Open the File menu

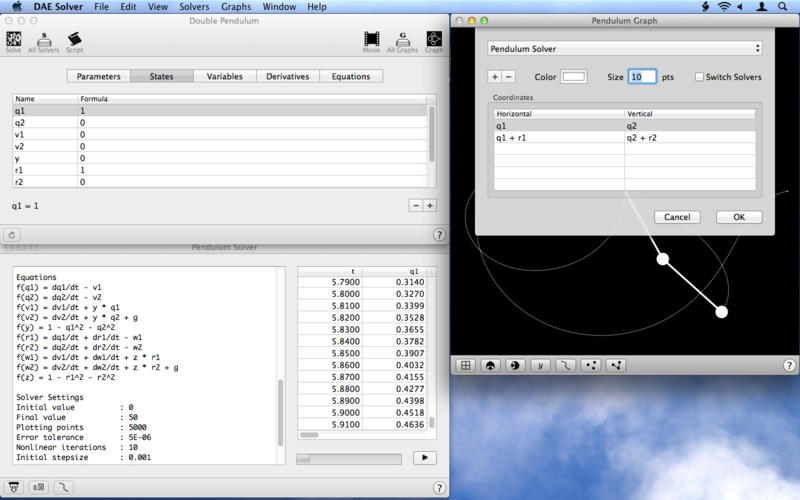(101, 7)
